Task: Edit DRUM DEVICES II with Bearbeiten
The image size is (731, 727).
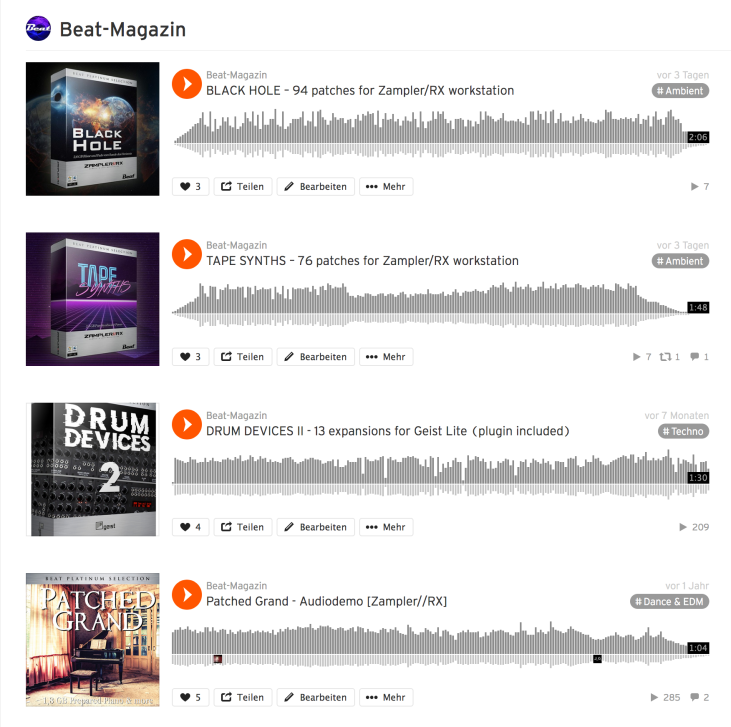Action: click(316, 527)
